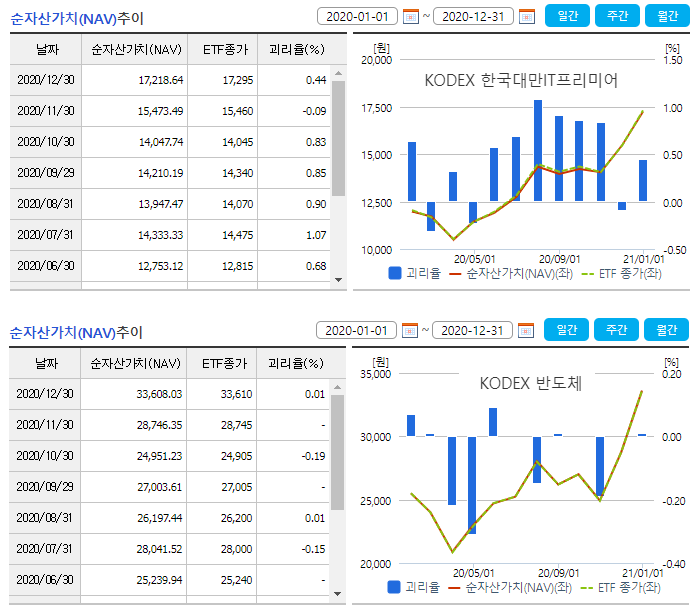
Task: Click the KODEX 한국대만IT프리미어 chart title
Action: tap(521, 80)
